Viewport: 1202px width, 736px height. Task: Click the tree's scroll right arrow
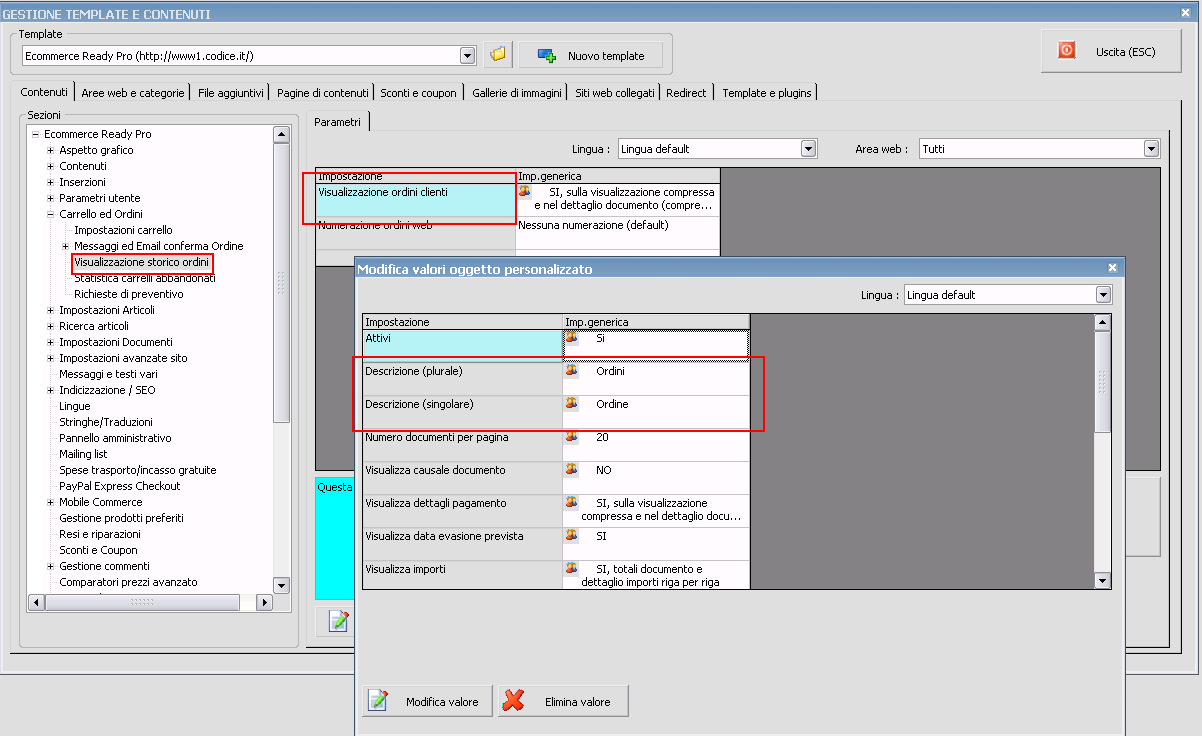[265, 602]
